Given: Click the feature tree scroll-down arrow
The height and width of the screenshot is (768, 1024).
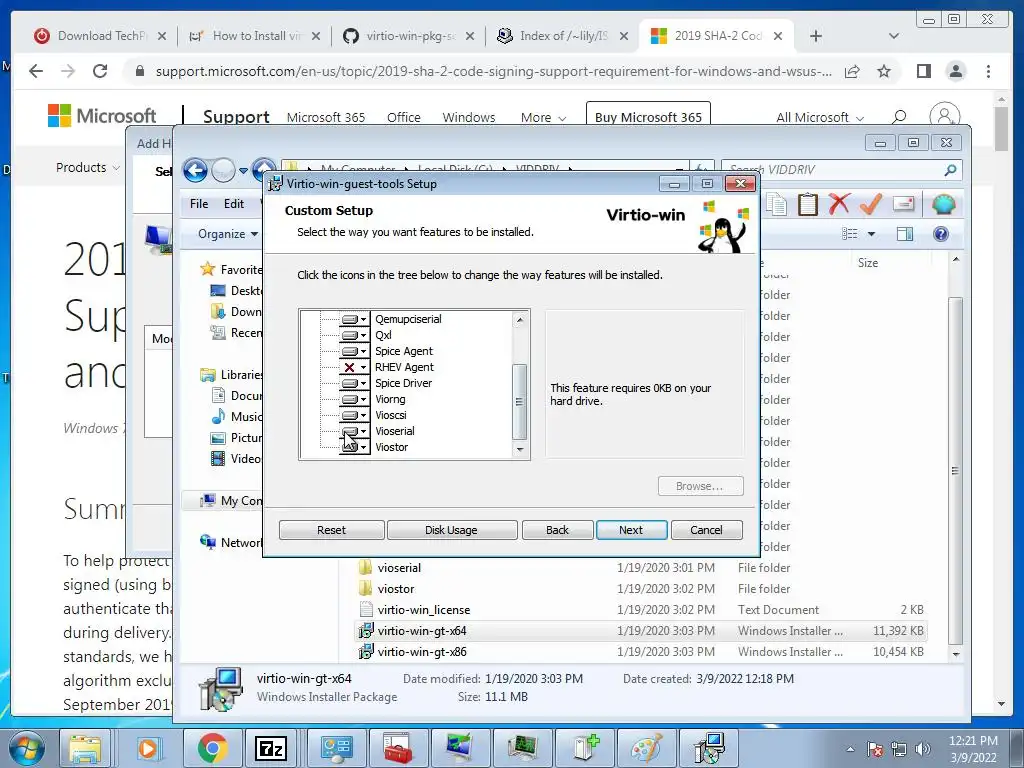Looking at the screenshot, I should 520,449.
